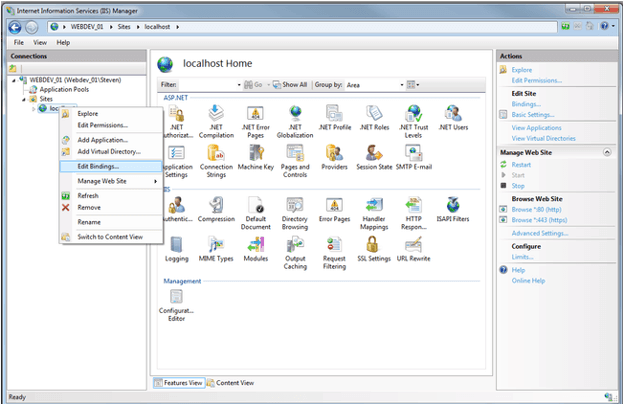
Task: Click Show All button
Action: (x=290, y=85)
